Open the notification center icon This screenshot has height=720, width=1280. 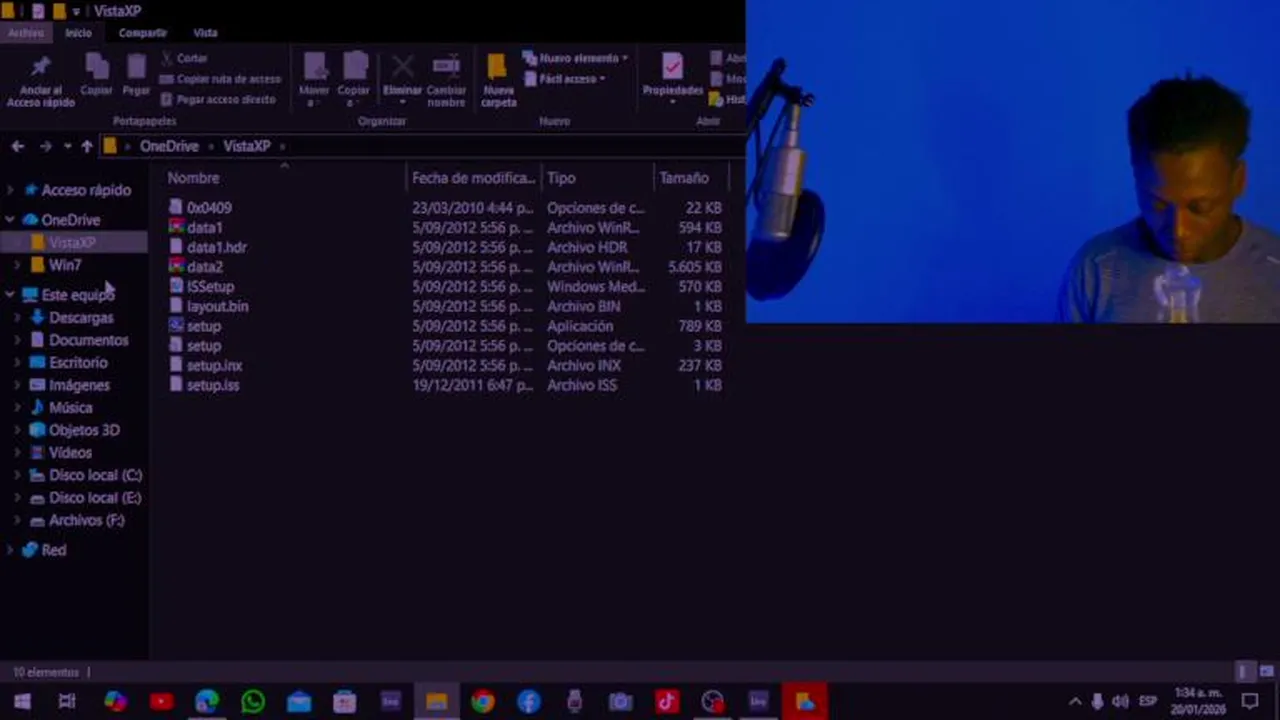click(x=1250, y=702)
